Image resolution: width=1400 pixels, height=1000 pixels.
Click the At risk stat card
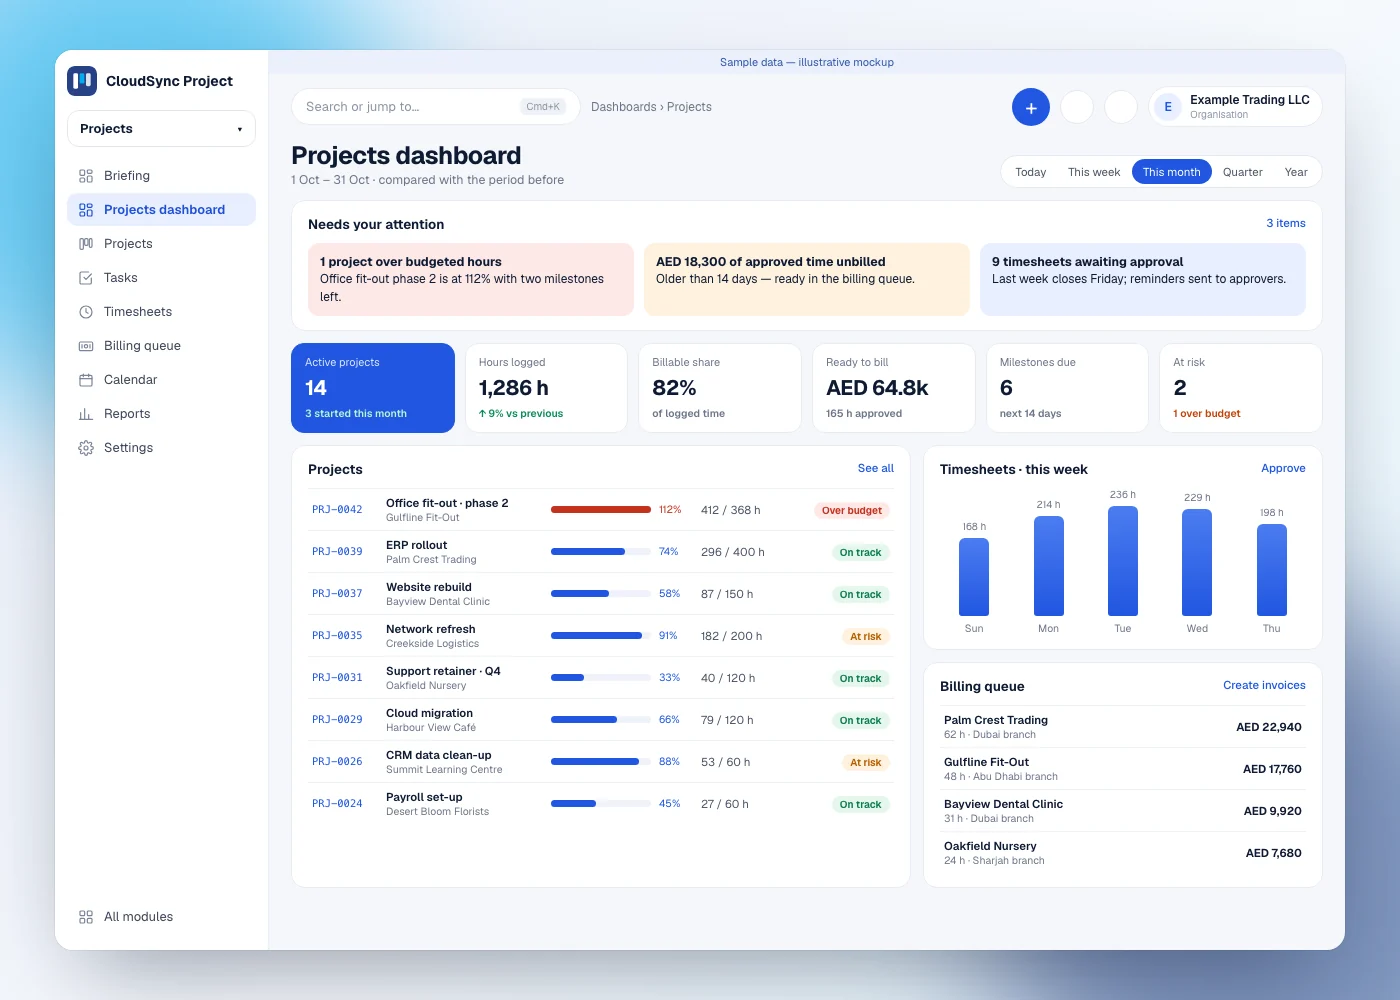[x=1241, y=388]
